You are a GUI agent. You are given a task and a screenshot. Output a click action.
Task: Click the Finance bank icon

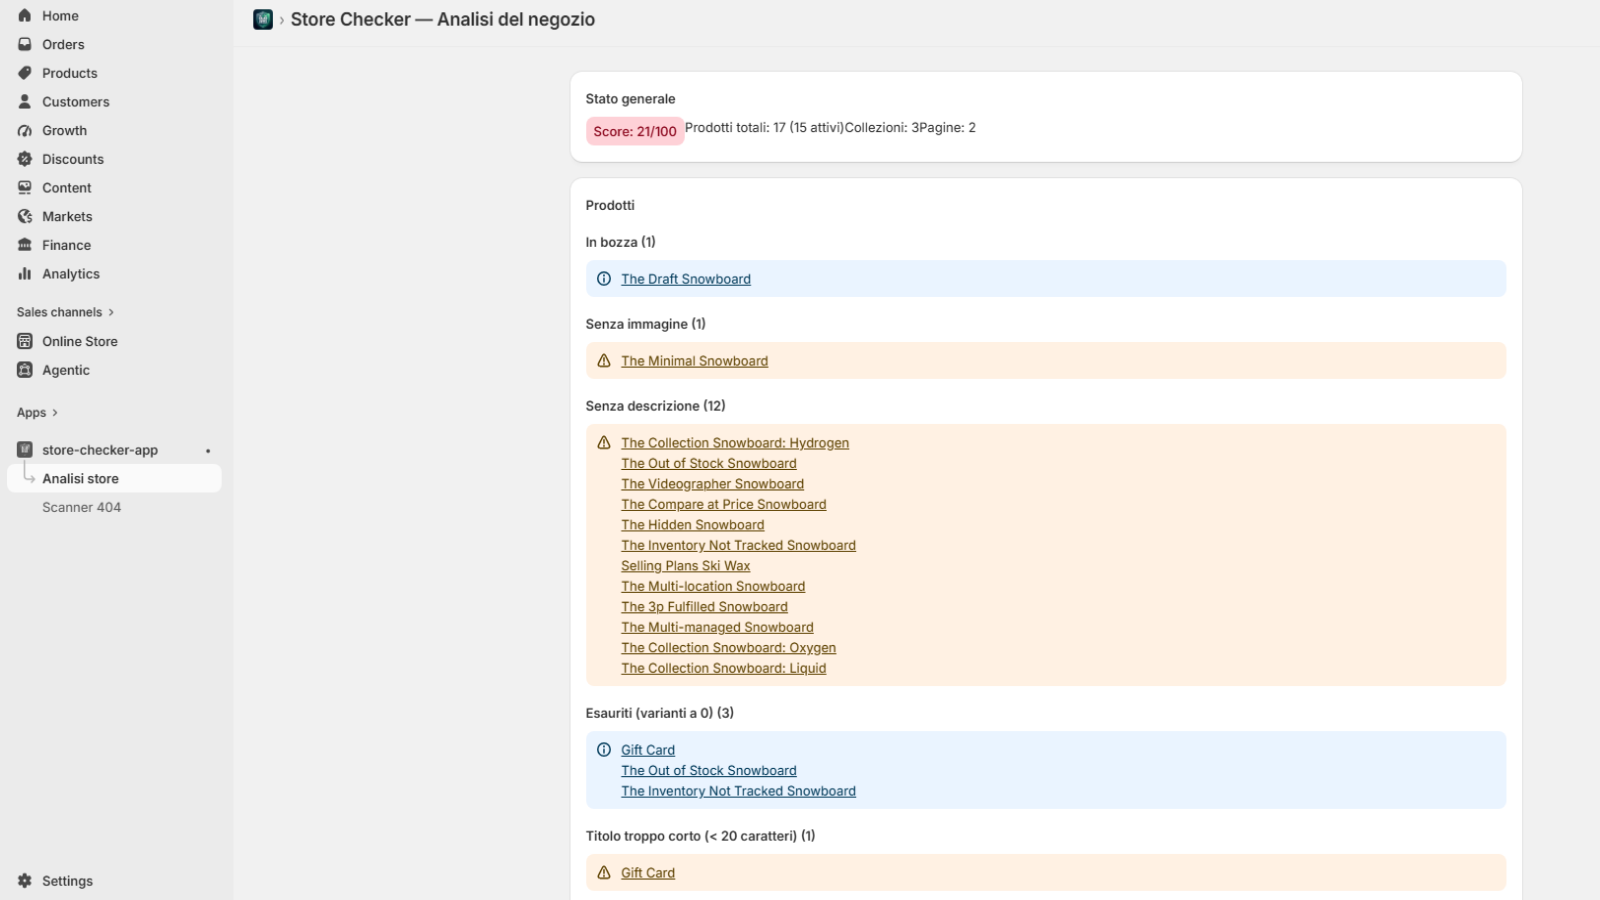point(25,245)
